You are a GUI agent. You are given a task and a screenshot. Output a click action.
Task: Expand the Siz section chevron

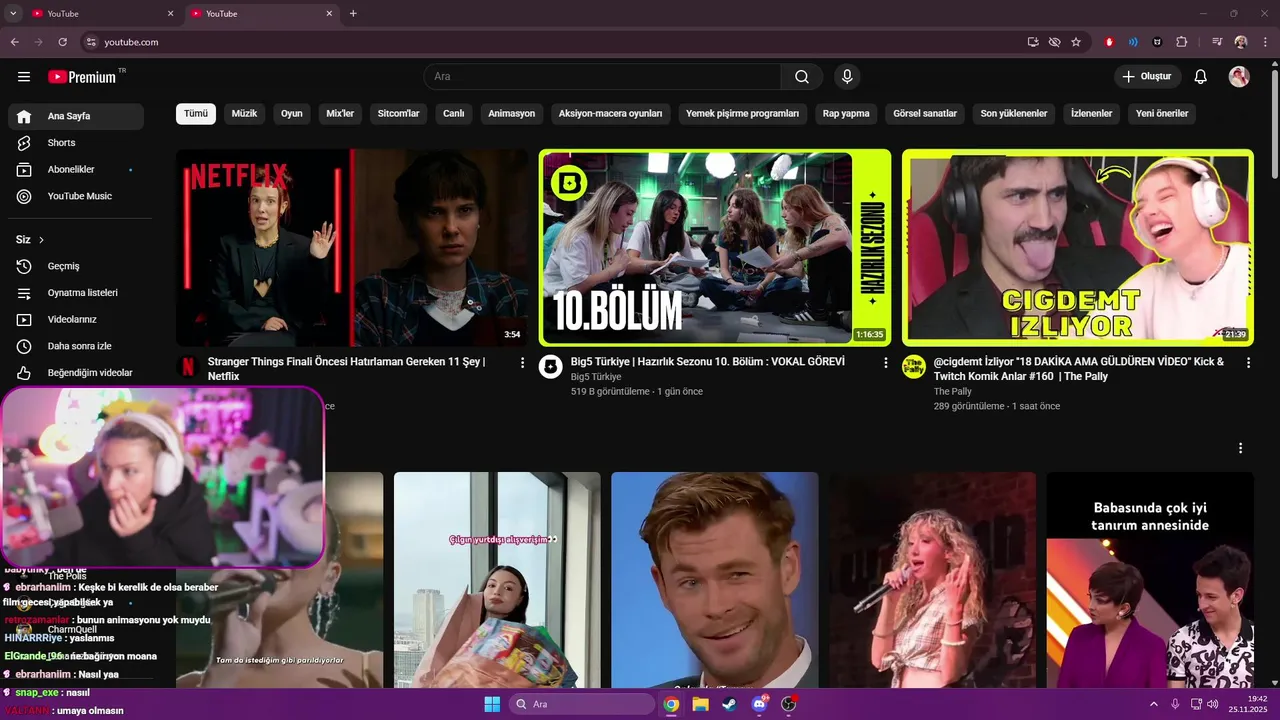(41, 240)
